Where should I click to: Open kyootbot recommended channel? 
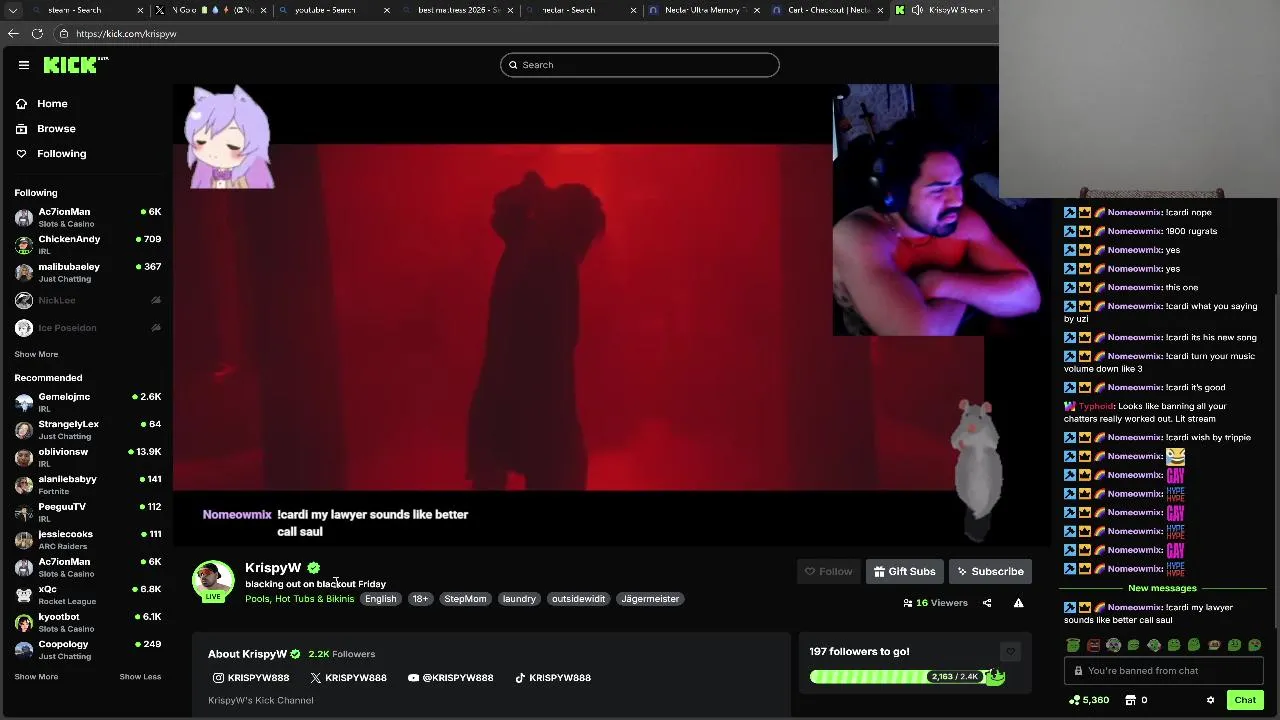coord(88,622)
